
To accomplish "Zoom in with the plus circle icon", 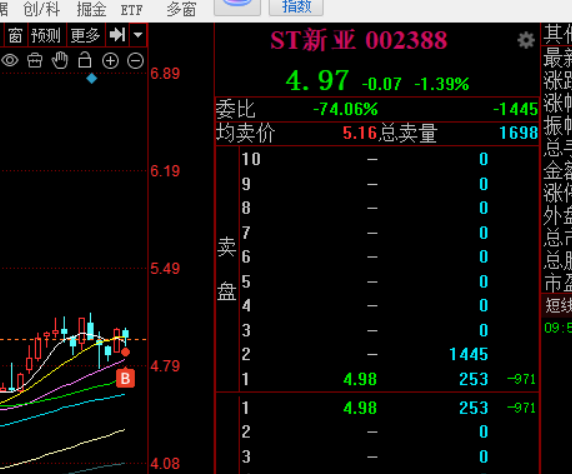I will (110, 61).
